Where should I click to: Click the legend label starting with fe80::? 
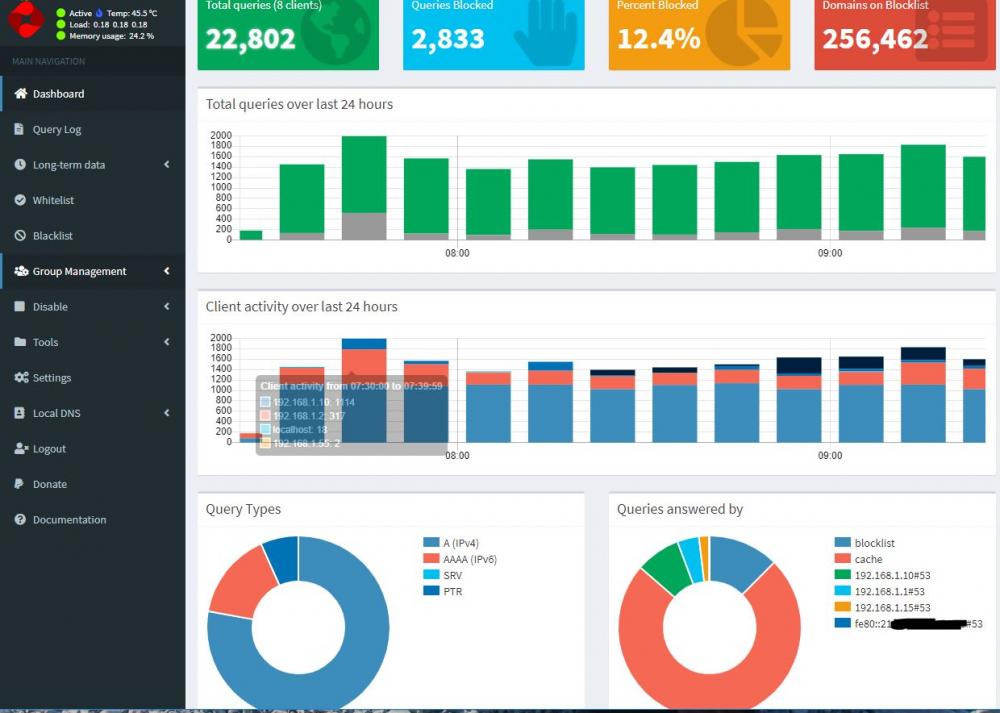click(918, 624)
